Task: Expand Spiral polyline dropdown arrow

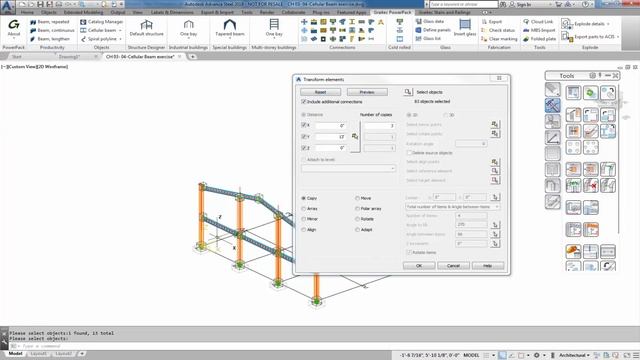Action: click(120, 39)
